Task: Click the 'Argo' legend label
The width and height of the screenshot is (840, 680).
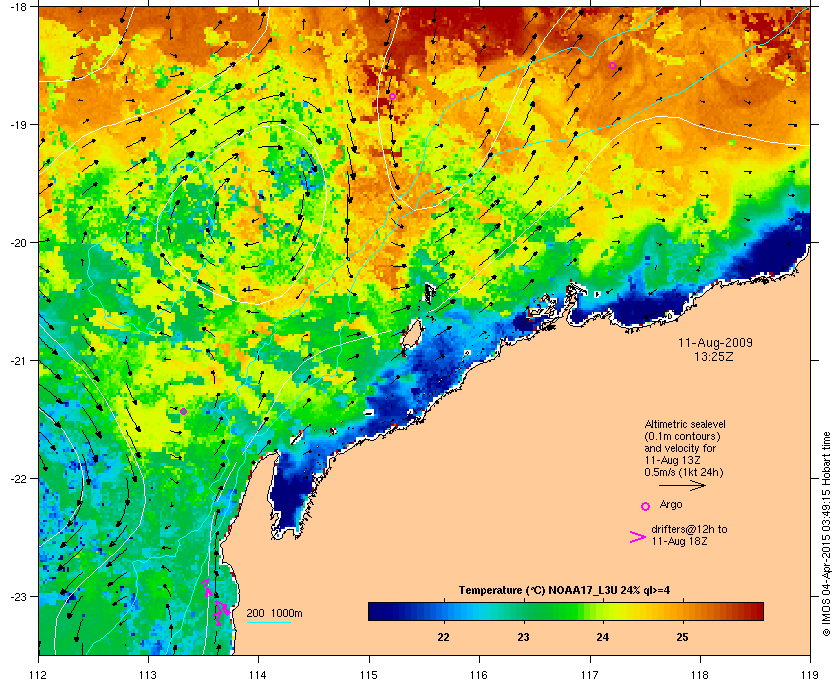Action: pos(671,504)
